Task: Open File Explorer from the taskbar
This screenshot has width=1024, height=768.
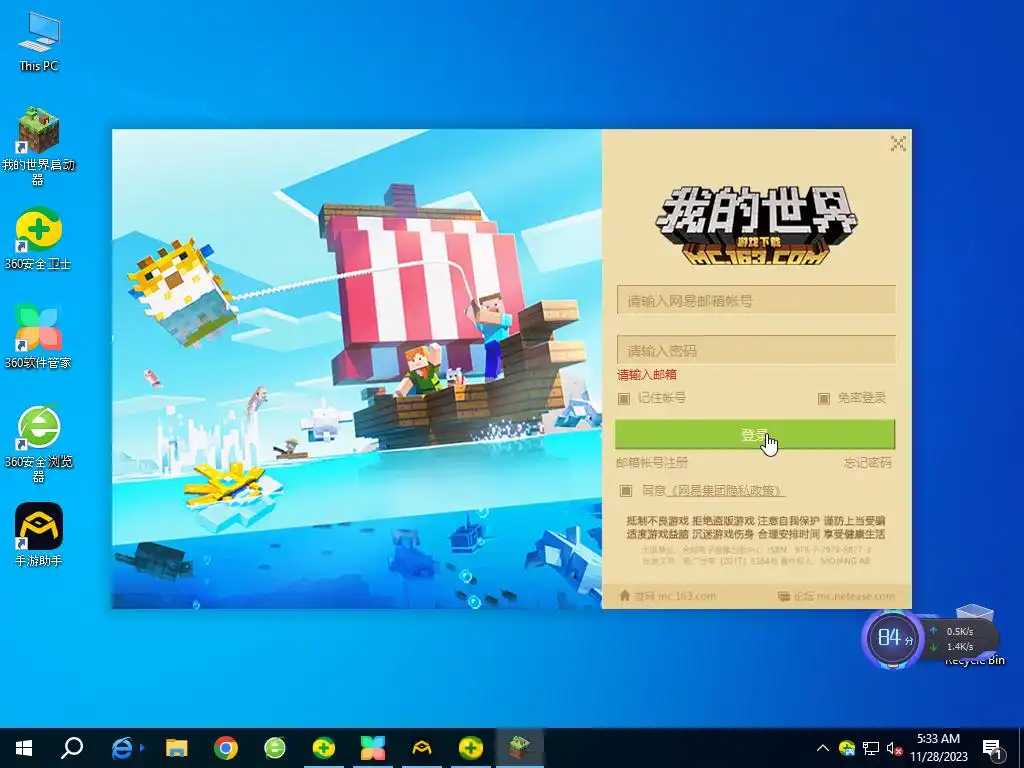Action: [x=176, y=748]
